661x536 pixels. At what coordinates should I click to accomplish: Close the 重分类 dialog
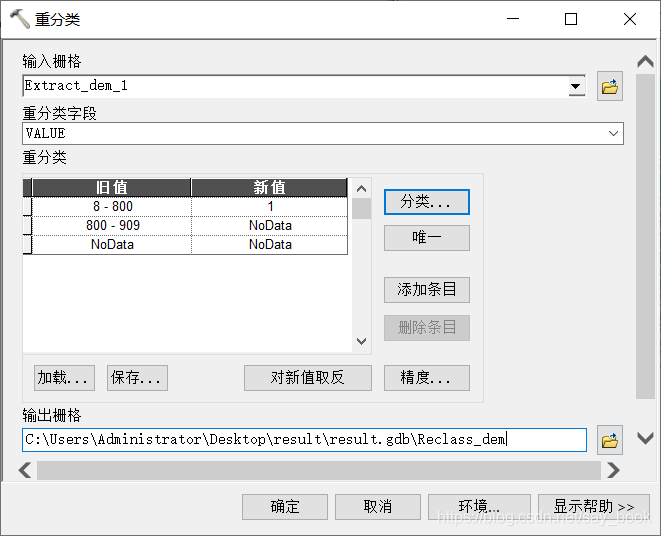[x=630, y=19]
